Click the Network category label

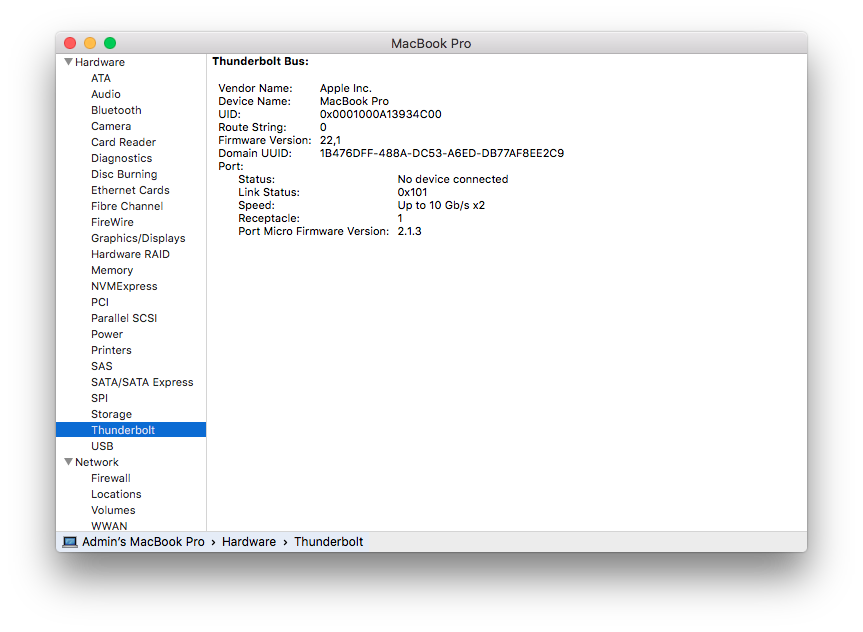(97, 462)
